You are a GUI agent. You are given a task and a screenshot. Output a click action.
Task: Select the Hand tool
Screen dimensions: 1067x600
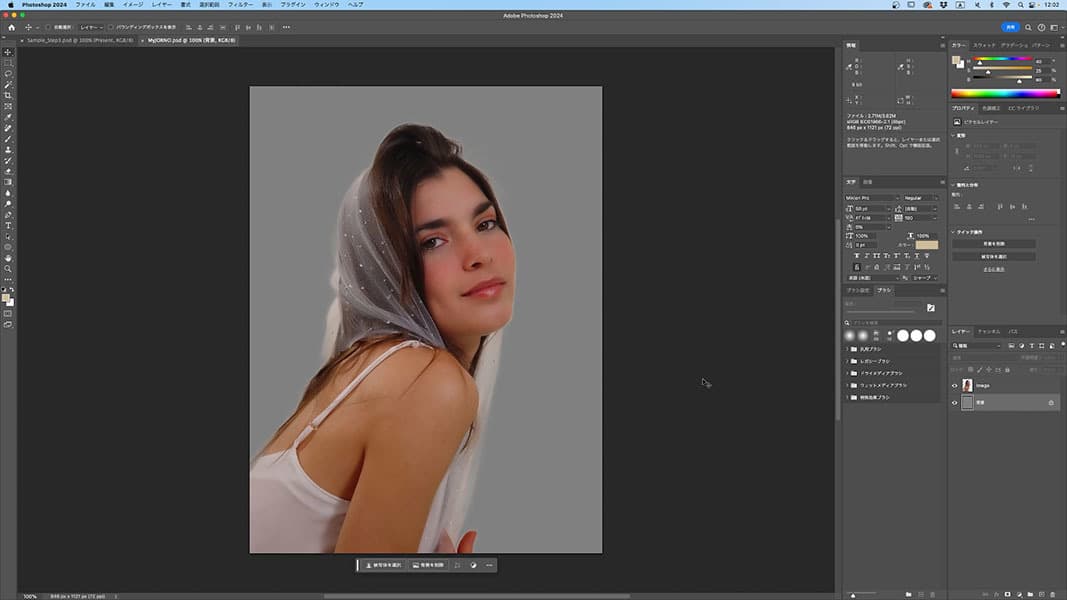pos(8,257)
